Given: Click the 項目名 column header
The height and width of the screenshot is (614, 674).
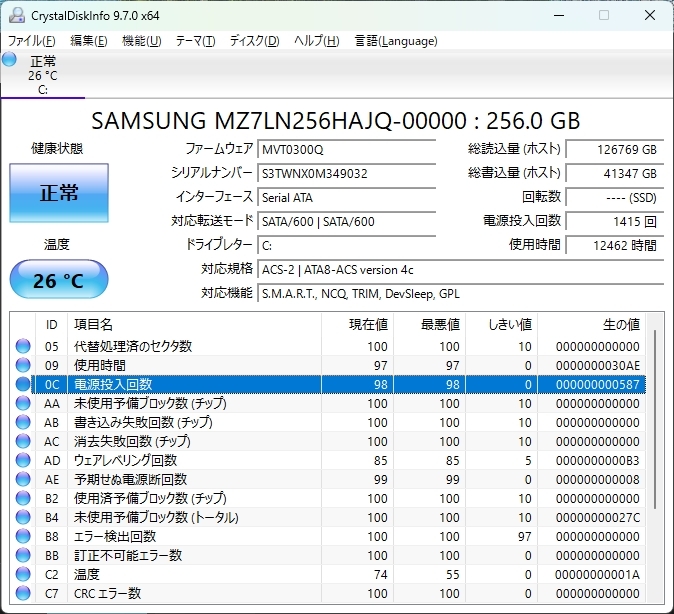Looking at the screenshot, I should click(x=194, y=324).
